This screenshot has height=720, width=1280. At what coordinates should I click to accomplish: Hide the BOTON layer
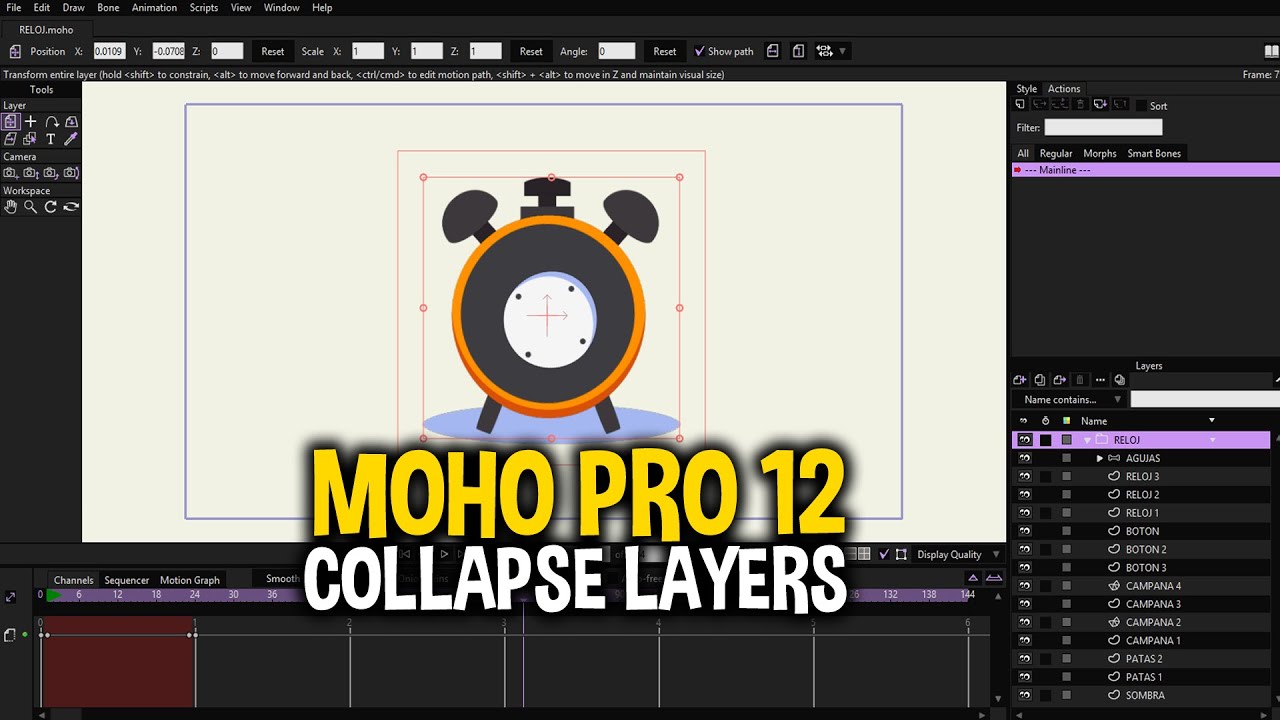click(x=1025, y=531)
